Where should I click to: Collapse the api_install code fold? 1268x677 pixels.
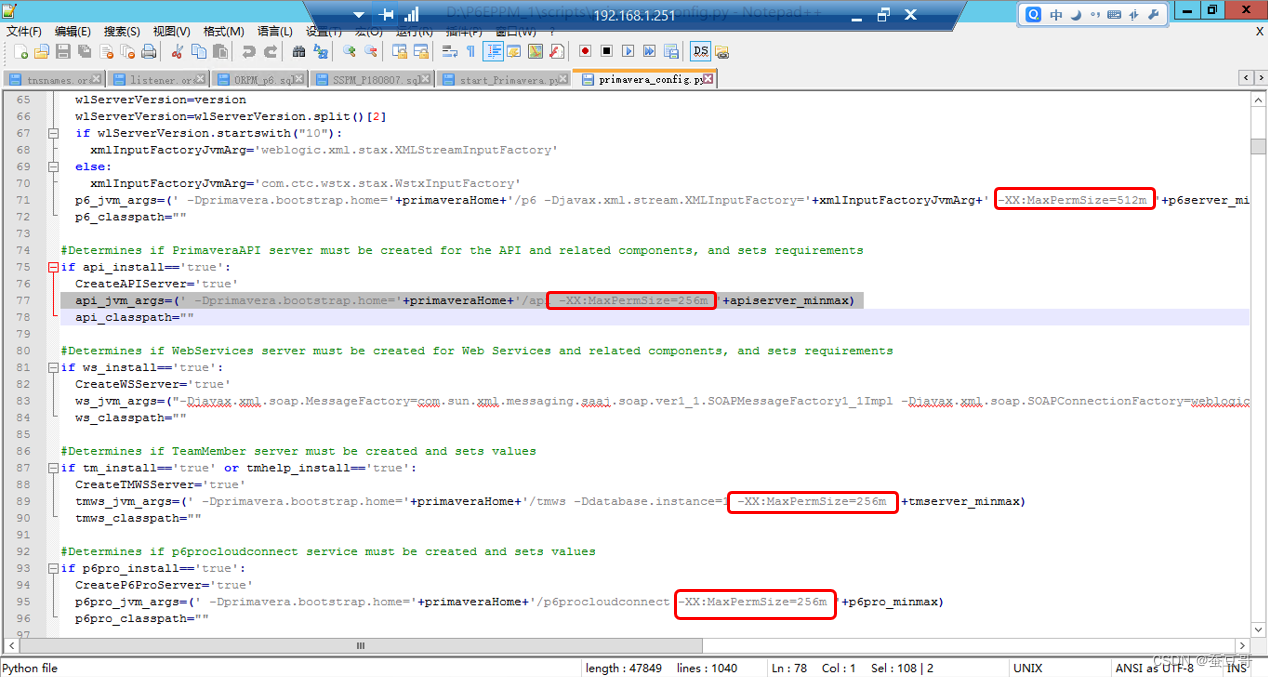[x=55, y=267]
